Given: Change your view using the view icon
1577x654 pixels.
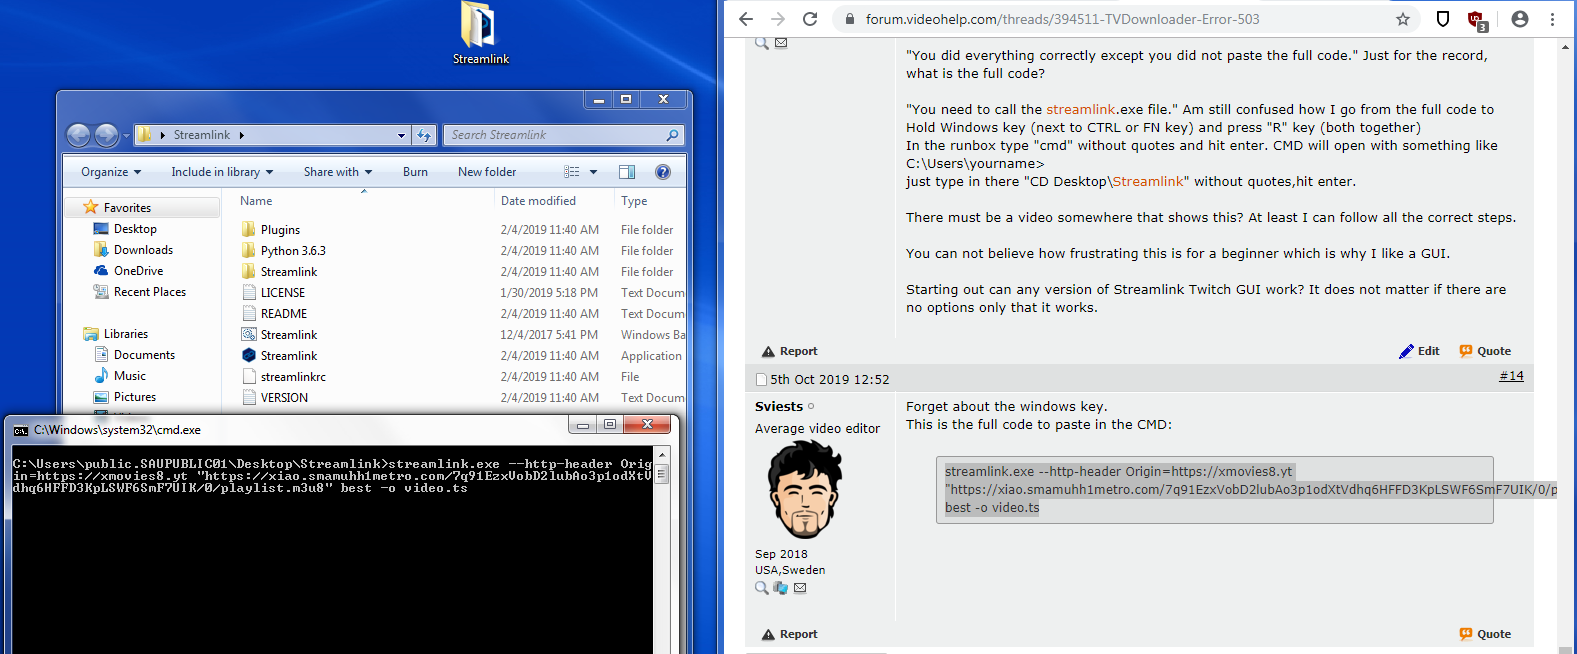Looking at the screenshot, I should coord(572,172).
